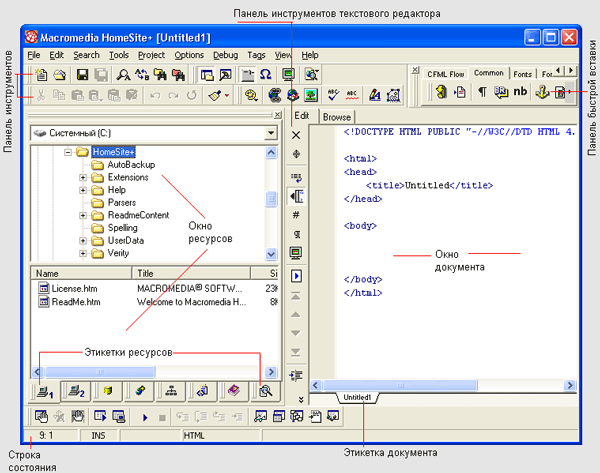This screenshot has width=600, height=473.
Task: Select License.htm in file list
Action: coord(74,289)
